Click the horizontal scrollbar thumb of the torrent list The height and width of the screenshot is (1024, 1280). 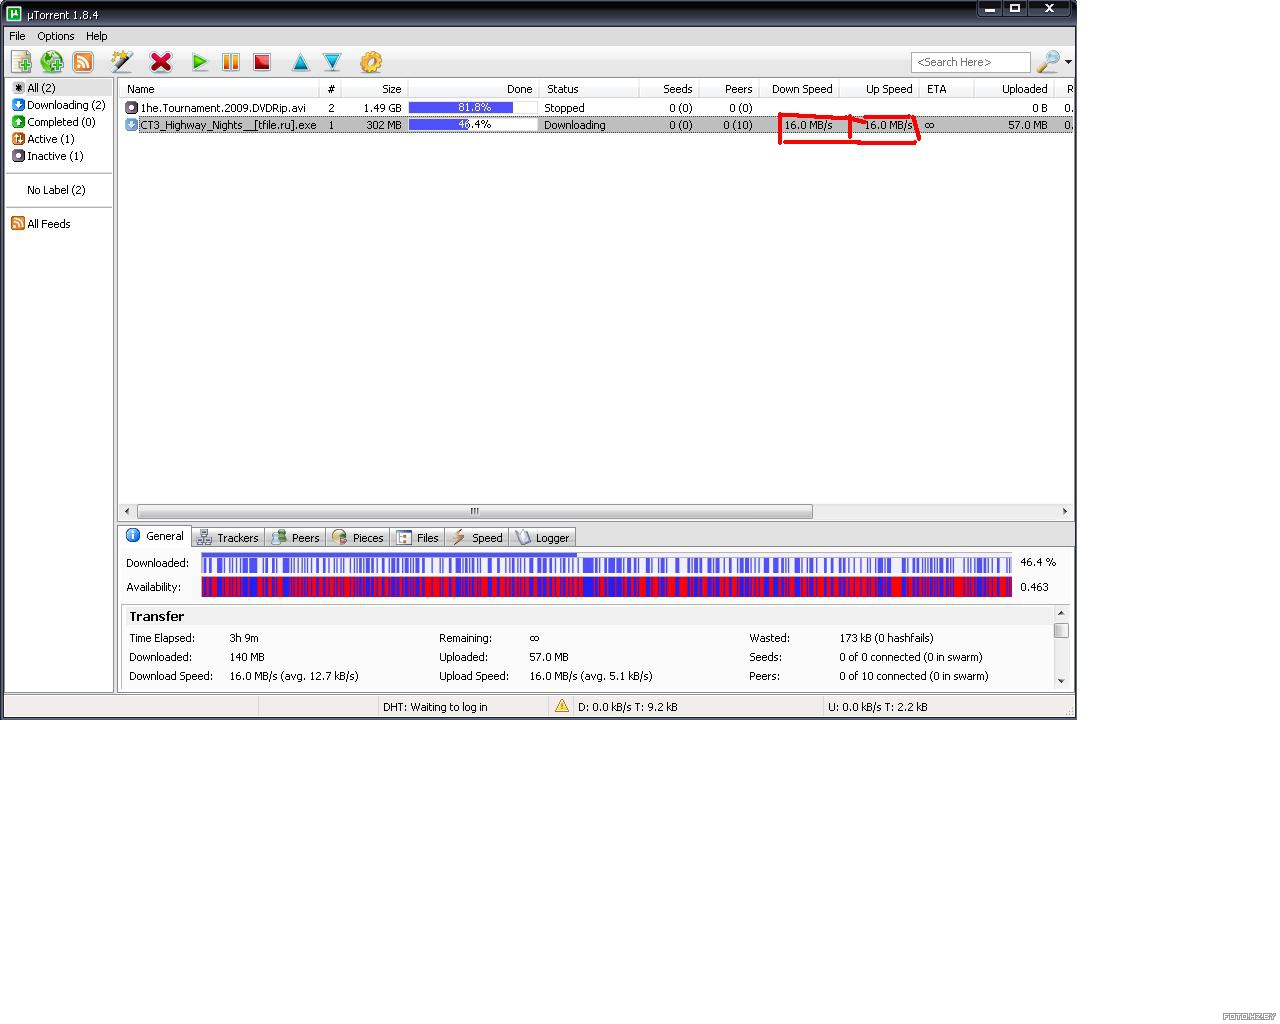[x=475, y=511]
